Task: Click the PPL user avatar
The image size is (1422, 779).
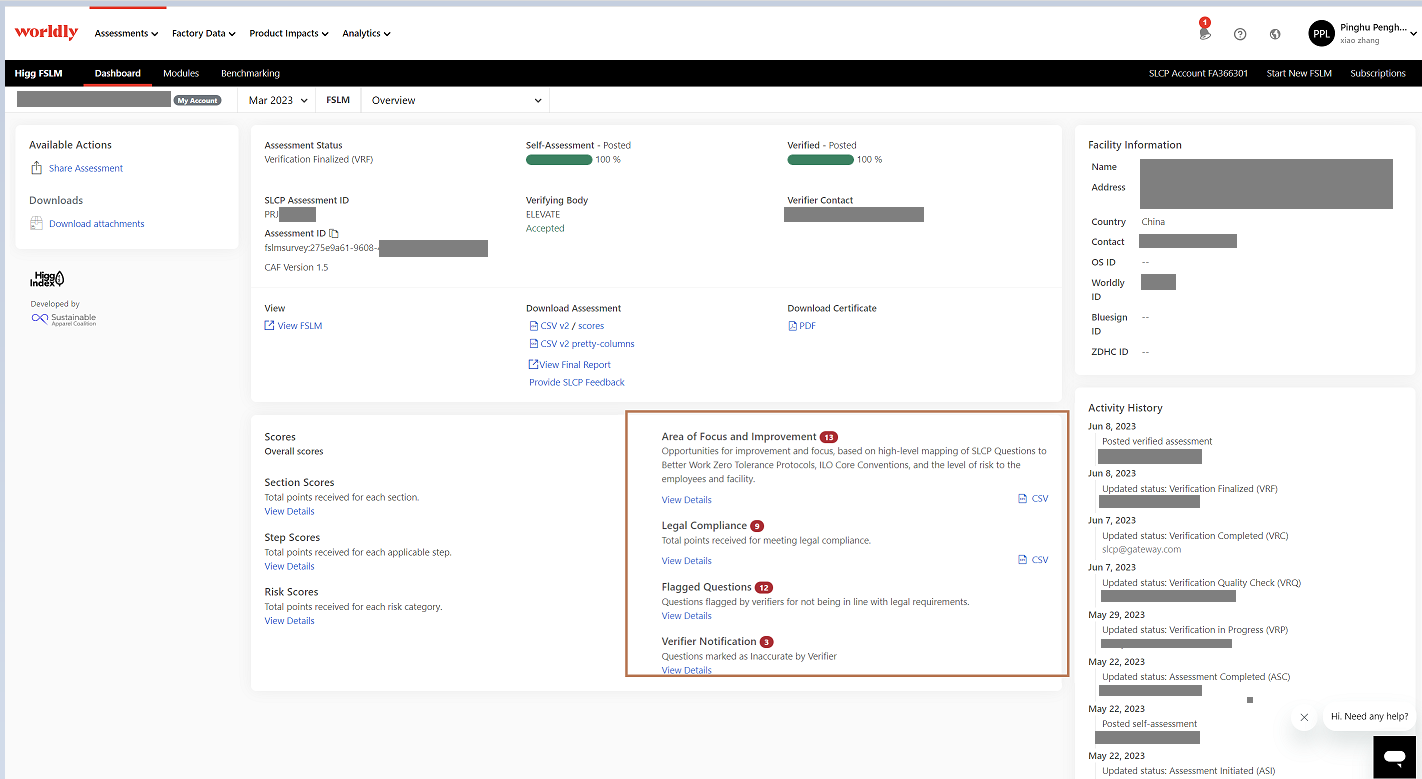Action: tap(1321, 33)
